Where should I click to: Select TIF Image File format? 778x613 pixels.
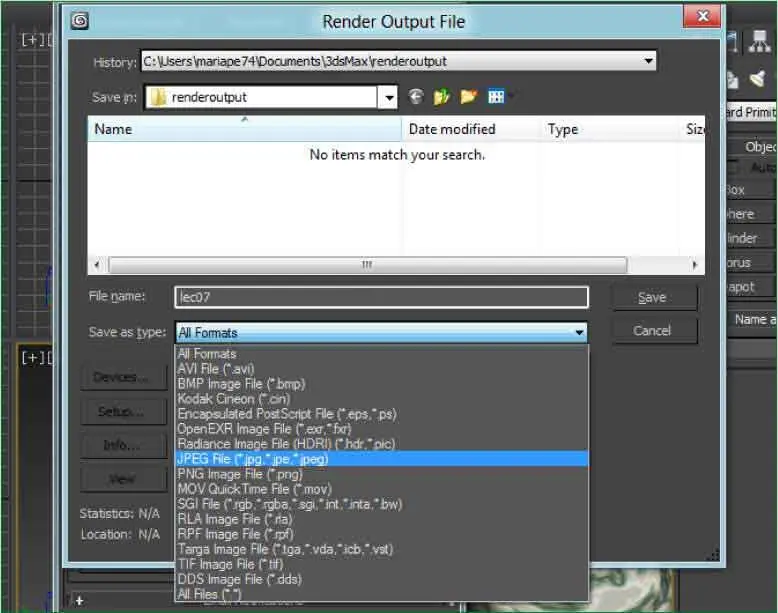[x=232, y=564]
